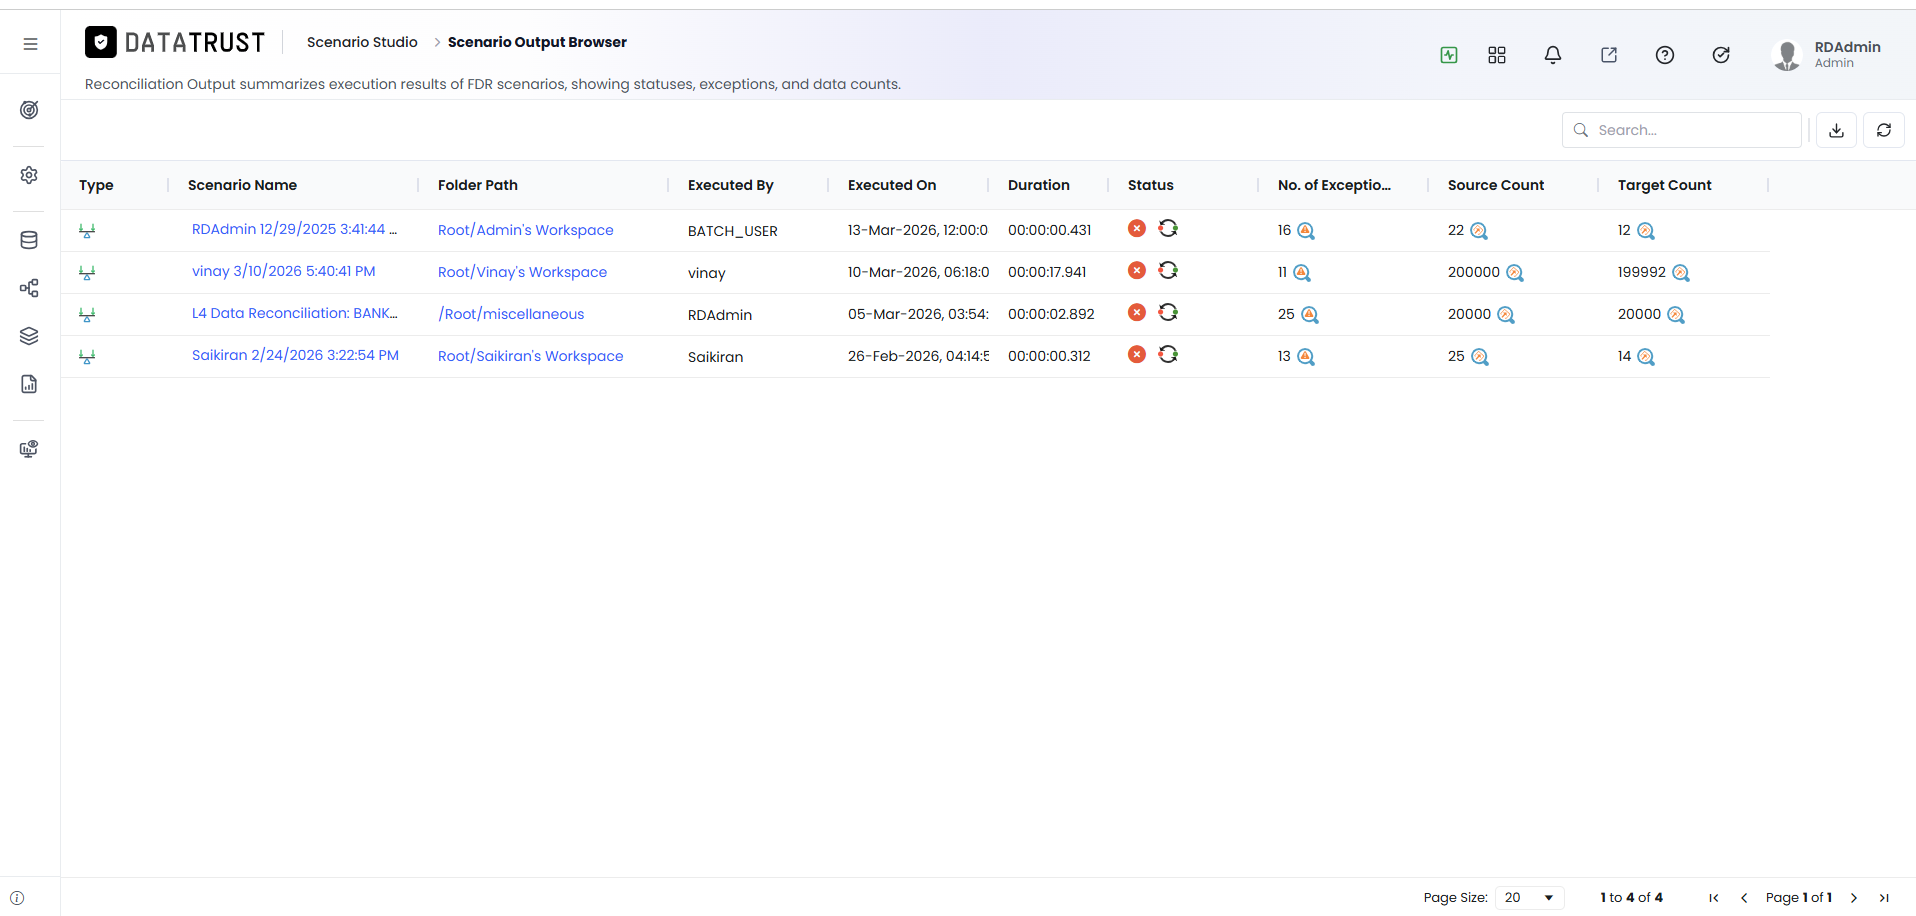
Task: Sort by Status column header
Action: (1151, 185)
